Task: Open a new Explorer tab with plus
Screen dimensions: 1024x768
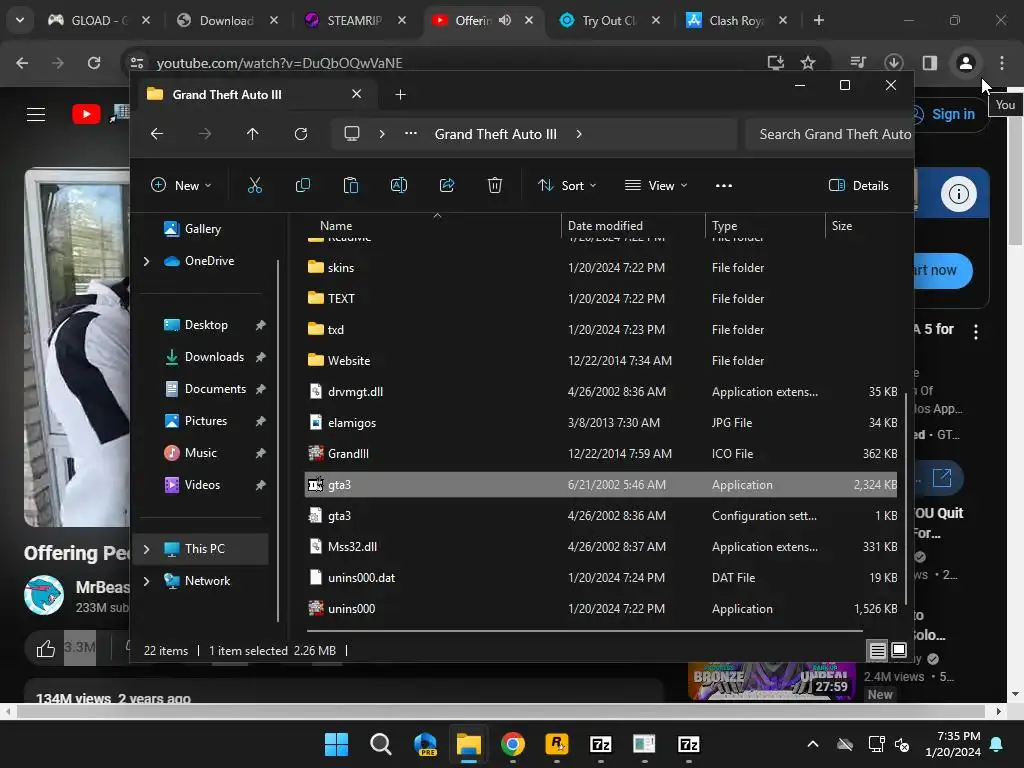Action: (400, 95)
